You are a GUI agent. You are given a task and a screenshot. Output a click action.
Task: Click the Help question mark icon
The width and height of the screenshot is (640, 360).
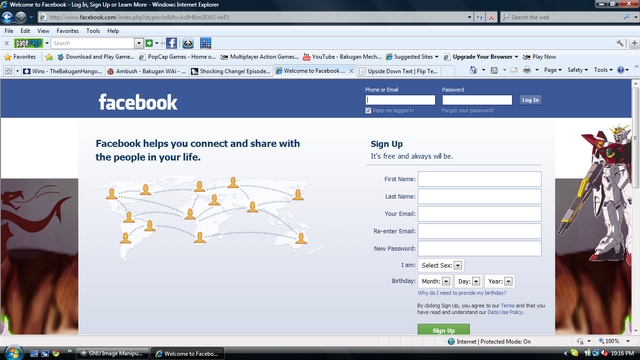[x=621, y=70]
